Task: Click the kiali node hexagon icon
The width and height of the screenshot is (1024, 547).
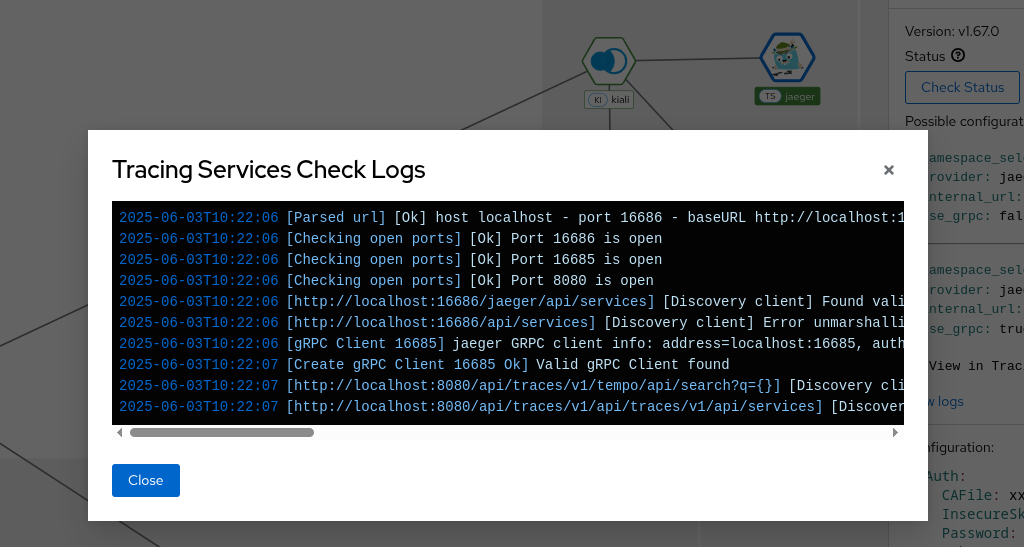Action: pos(609,61)
